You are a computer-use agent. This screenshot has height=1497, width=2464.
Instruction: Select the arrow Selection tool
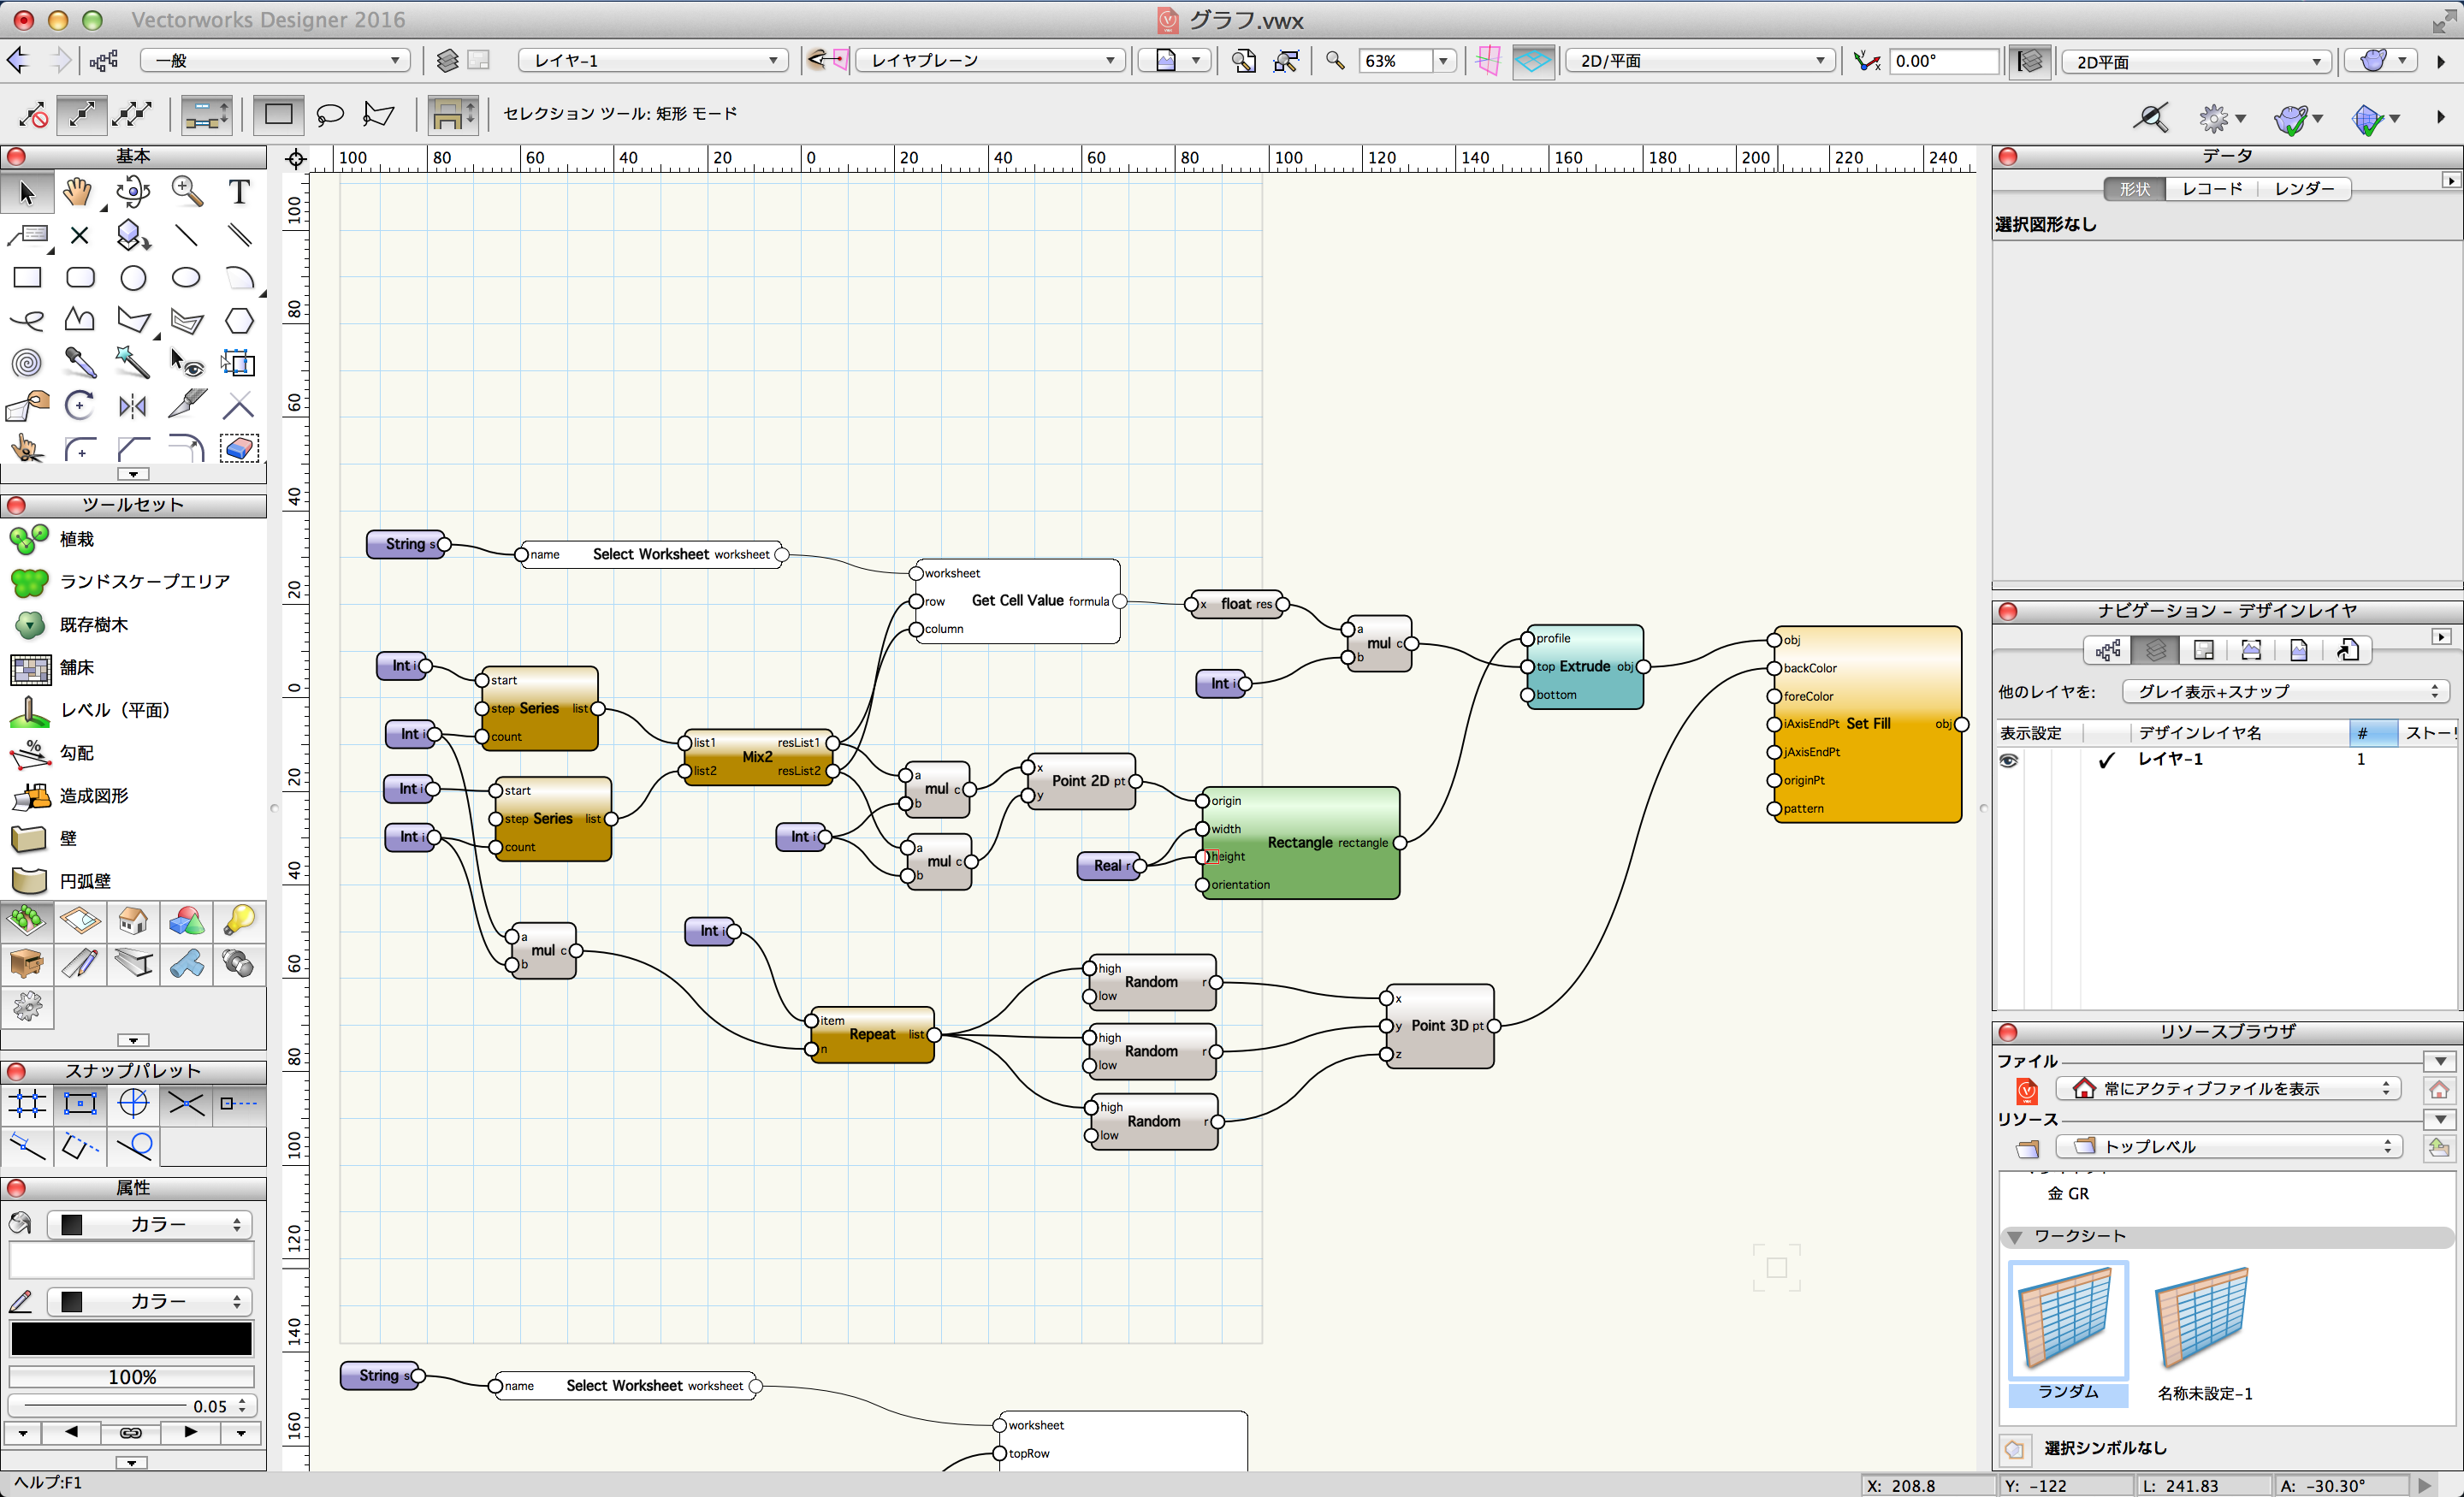click(x=27, y=192)
